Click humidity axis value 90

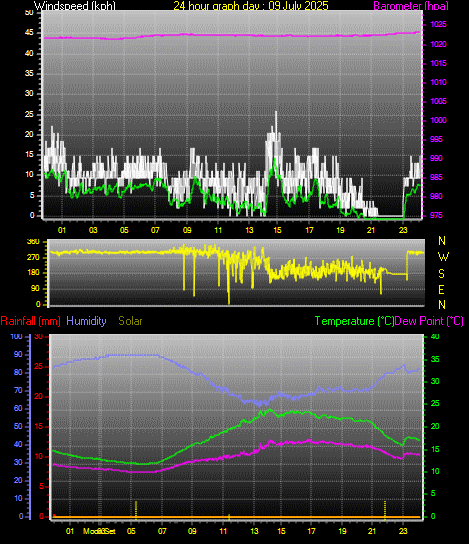18,355
